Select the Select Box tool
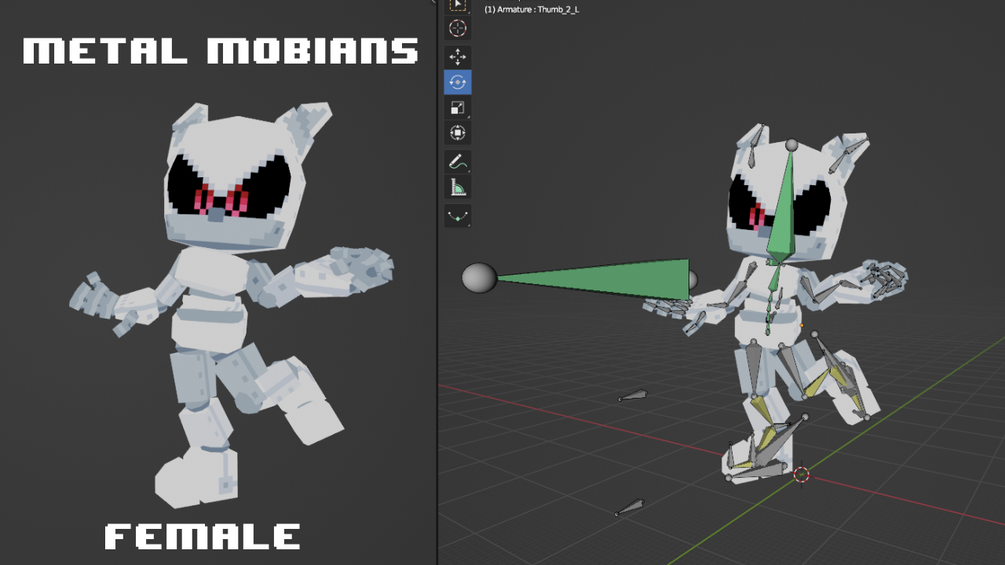Viewport: 1005px width, 565px height. coord(458,5)
